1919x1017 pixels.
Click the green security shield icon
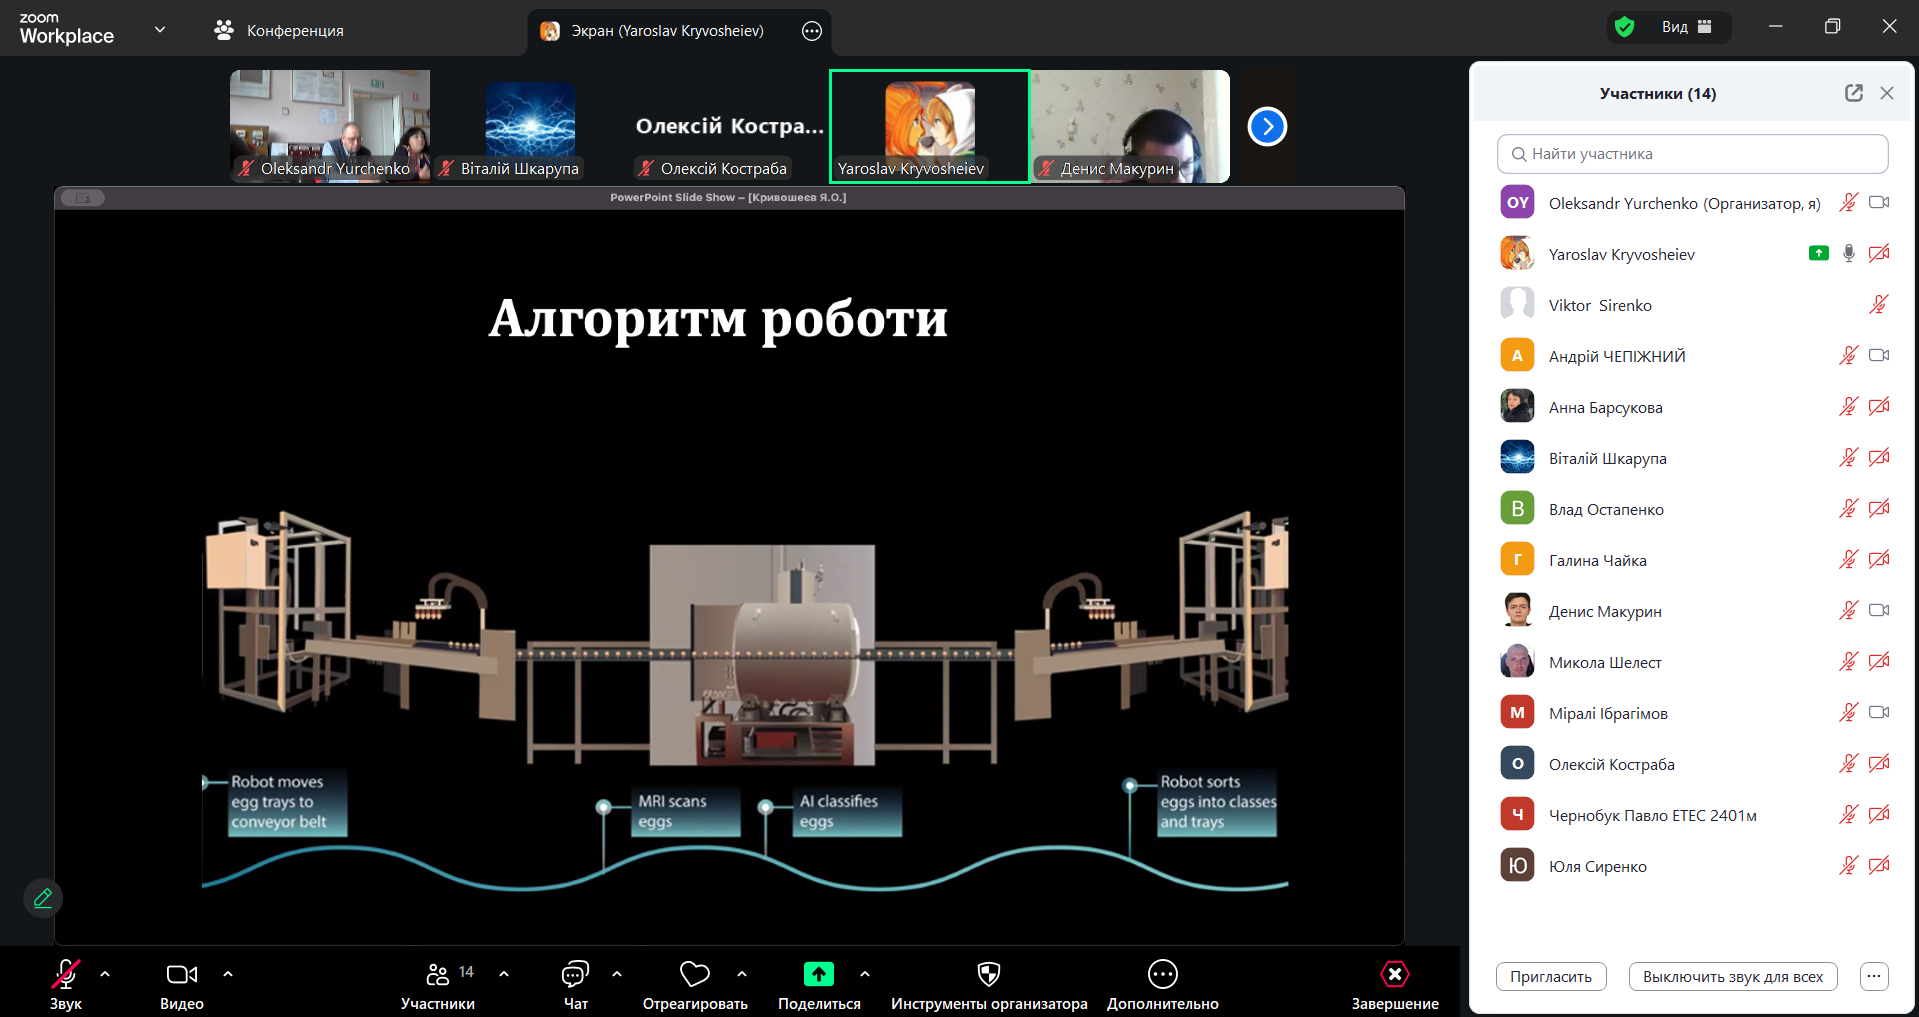[x=1625, y=27]
